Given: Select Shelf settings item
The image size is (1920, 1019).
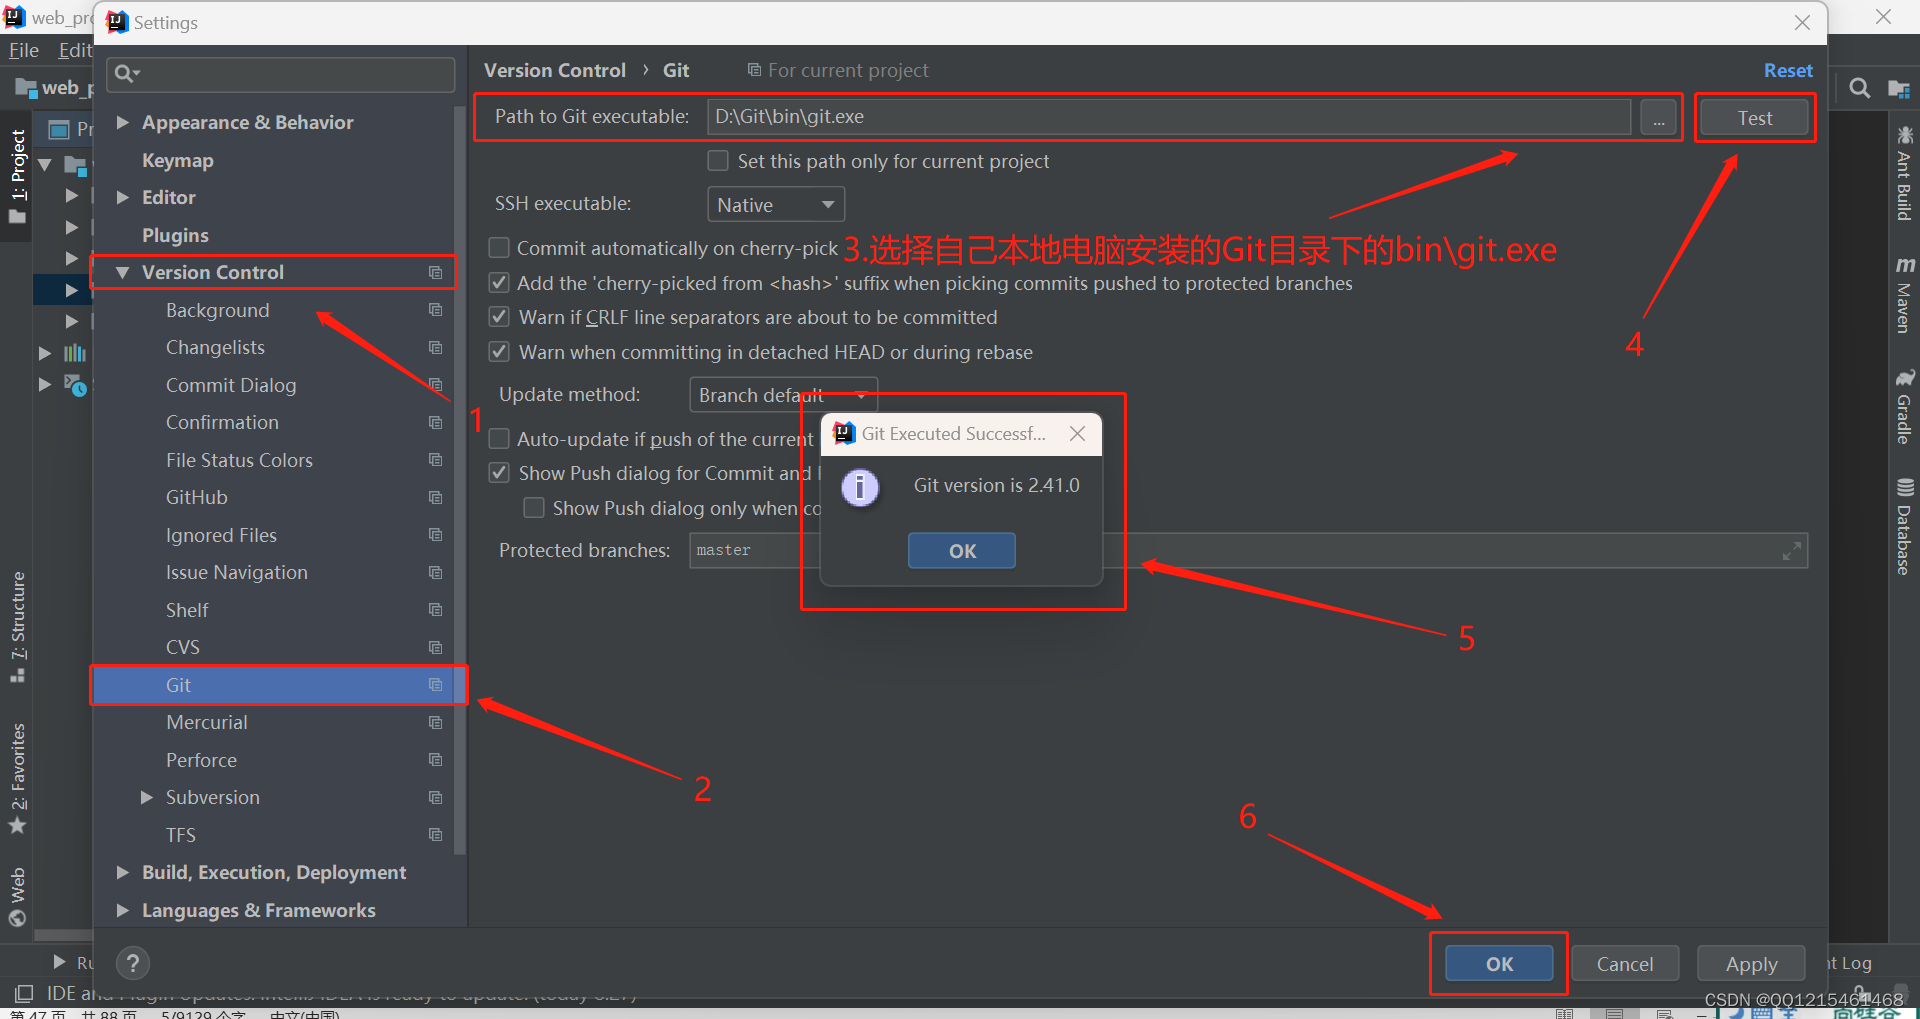Looking at the screenshot, I should point(187,610).
